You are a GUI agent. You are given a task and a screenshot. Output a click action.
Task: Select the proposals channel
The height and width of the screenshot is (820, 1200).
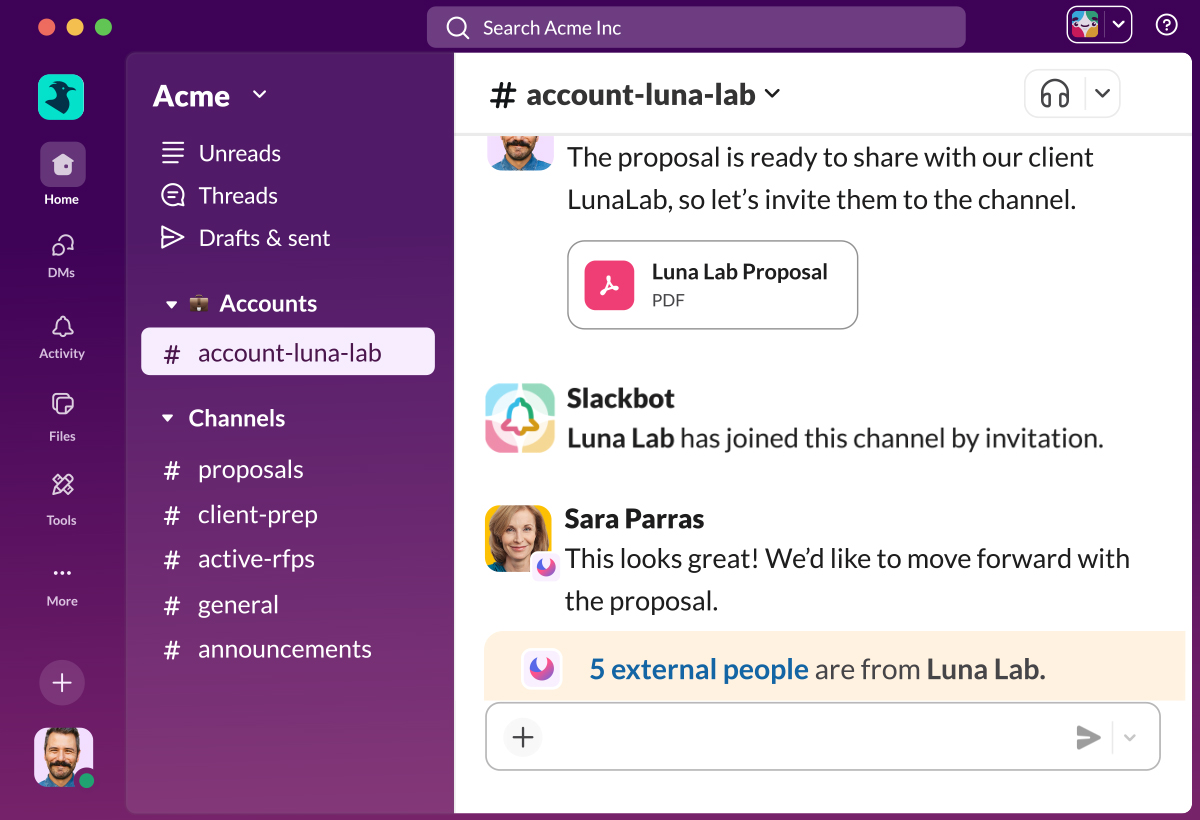pos(250,470)
